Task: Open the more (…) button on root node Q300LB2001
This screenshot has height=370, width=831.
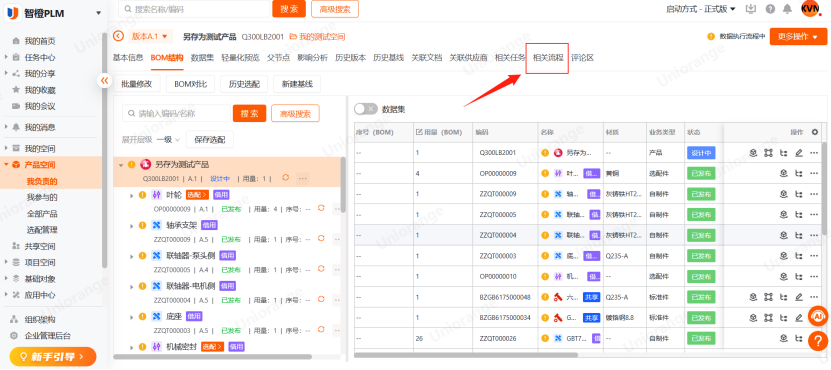Action: click(303, 178)
